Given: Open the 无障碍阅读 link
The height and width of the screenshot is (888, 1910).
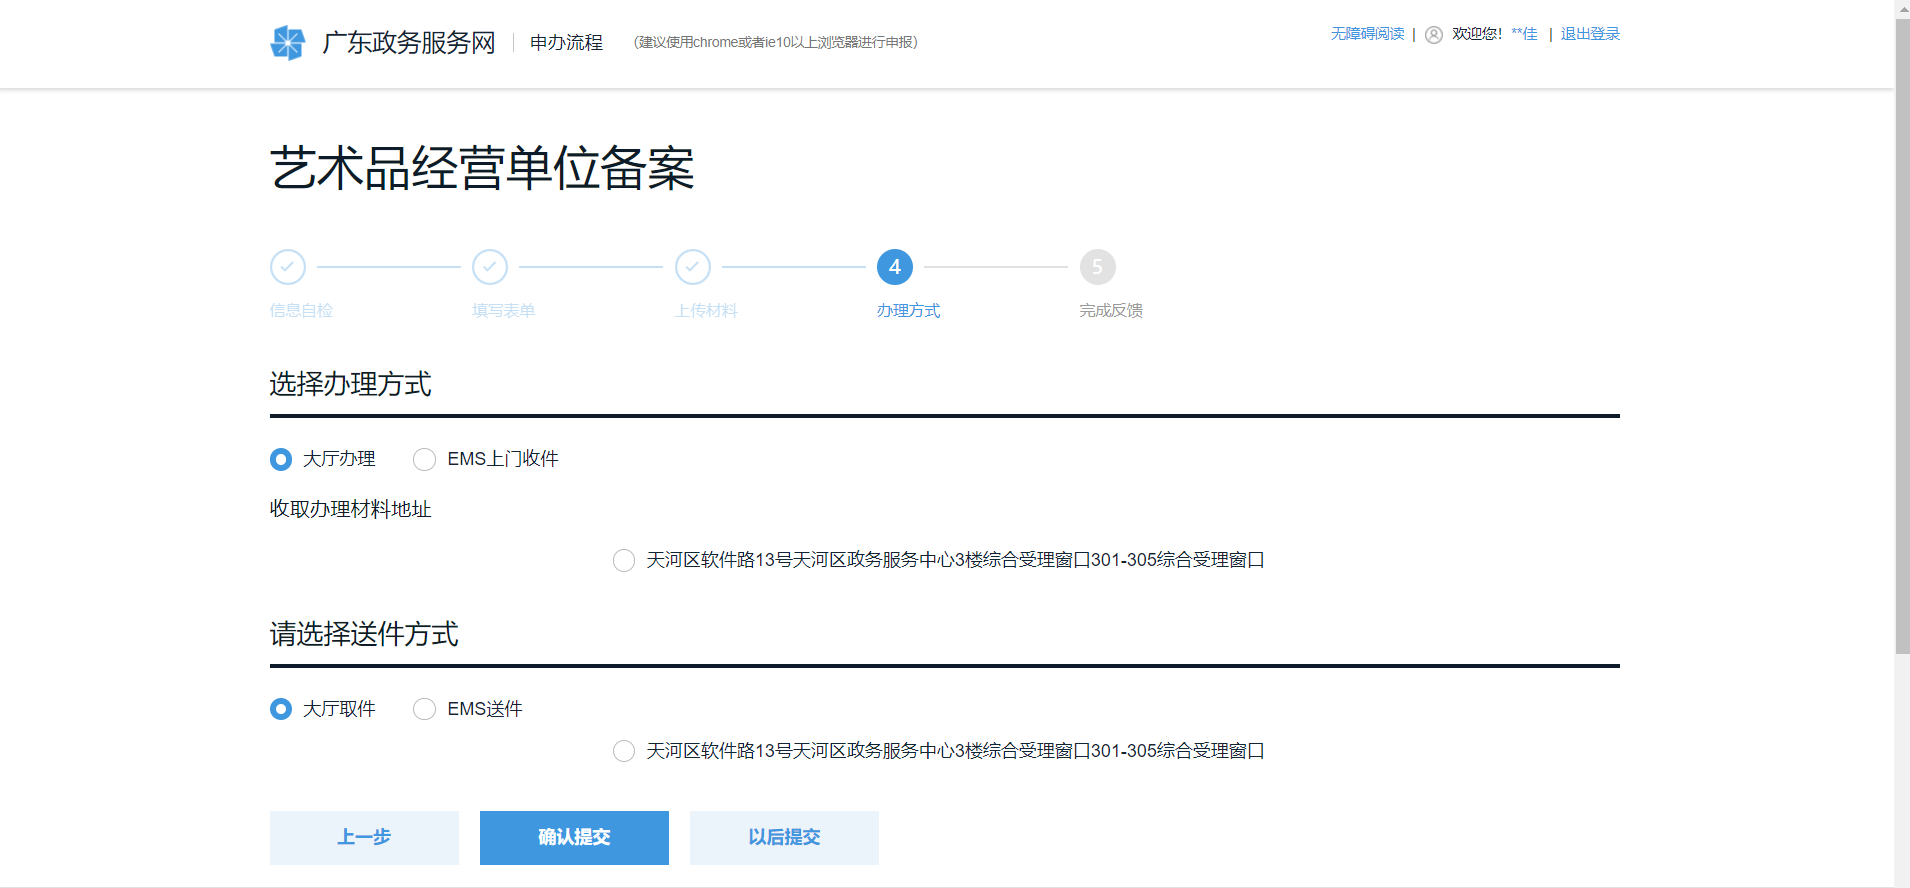Looking at the screenshot, I should point(1367,34).
